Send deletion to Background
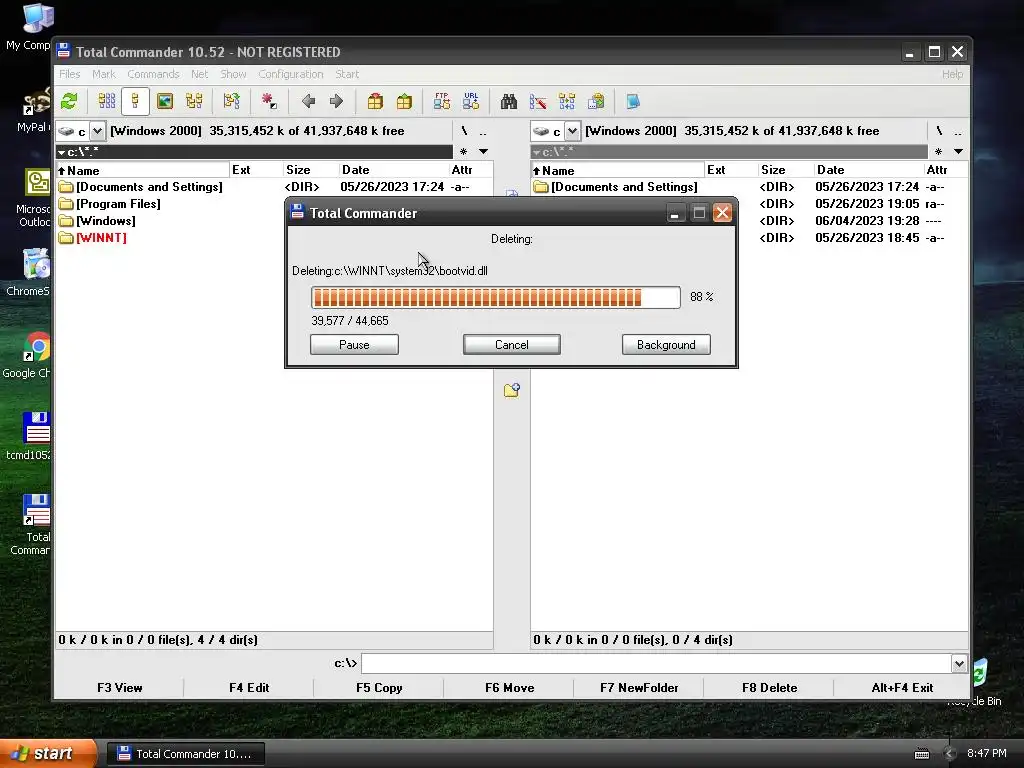 [x=666, y=345]
